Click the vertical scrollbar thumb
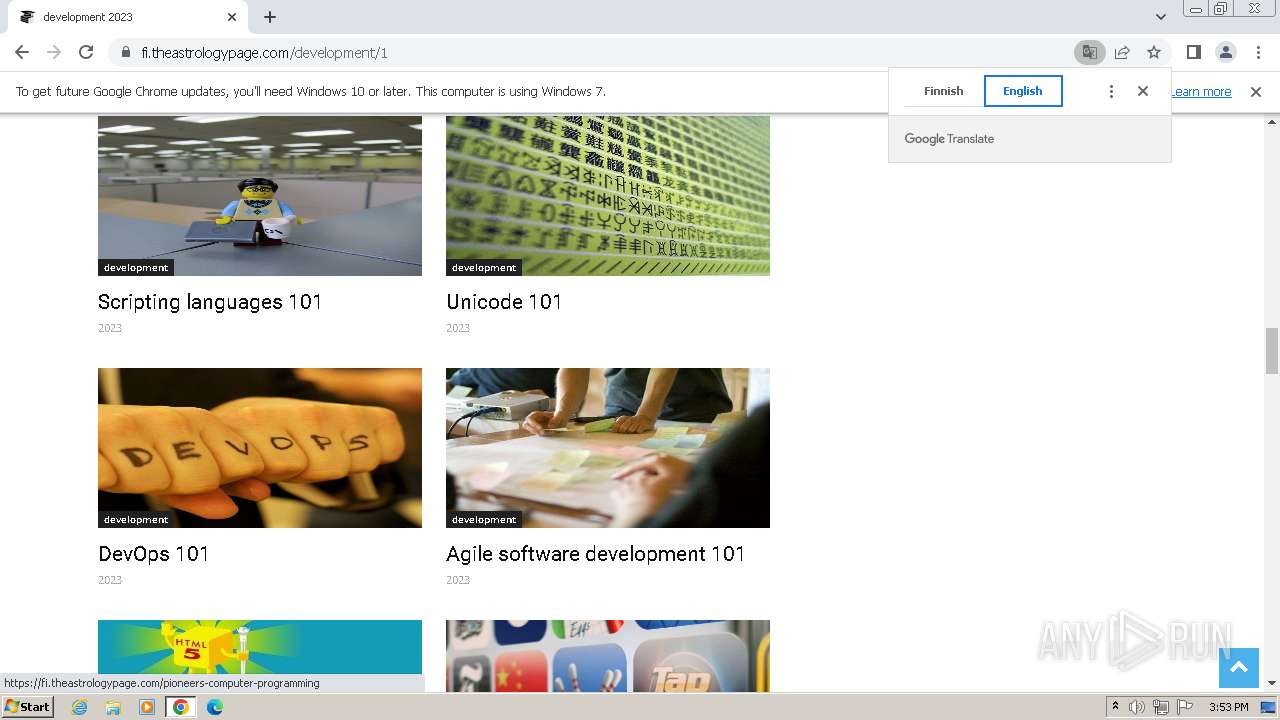 coord(1272,350)
